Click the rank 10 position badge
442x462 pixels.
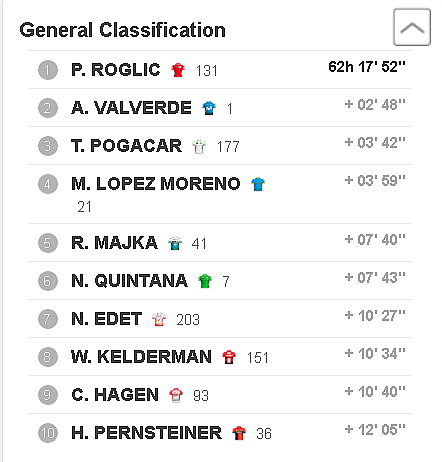pyautogui.click(x=48, y=433)
